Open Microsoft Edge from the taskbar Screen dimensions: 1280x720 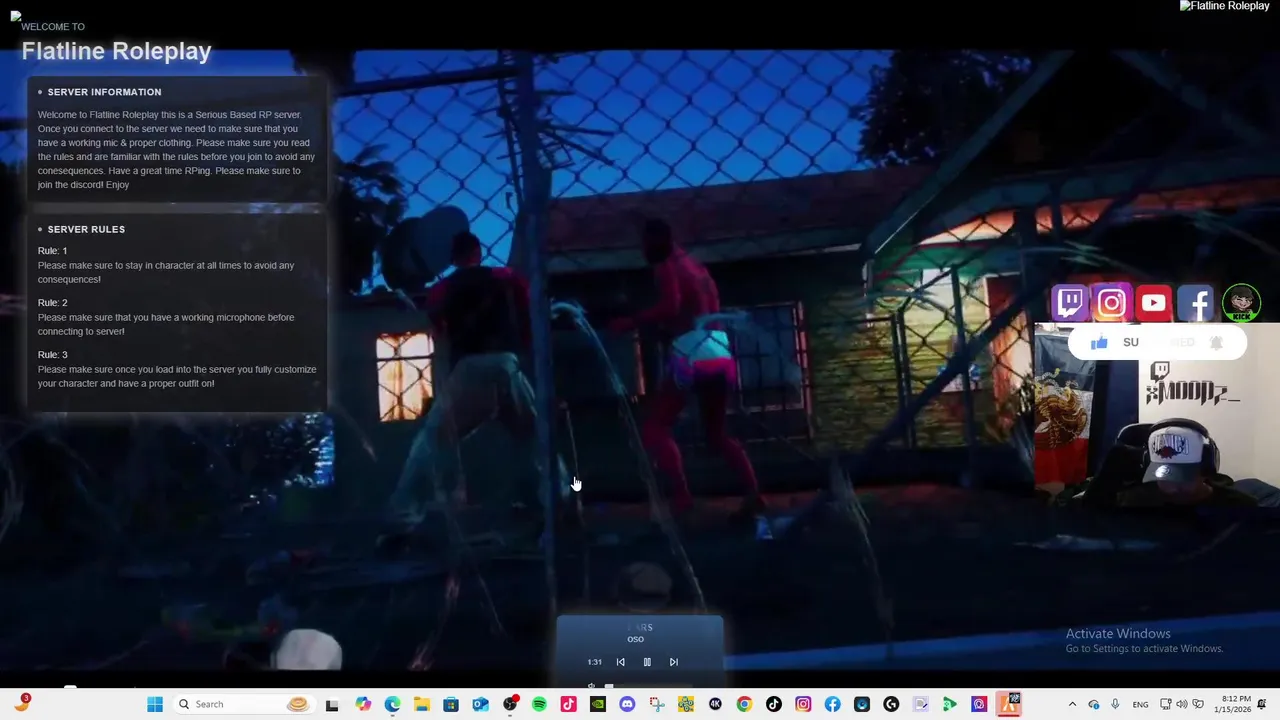[x=392, y=704]
